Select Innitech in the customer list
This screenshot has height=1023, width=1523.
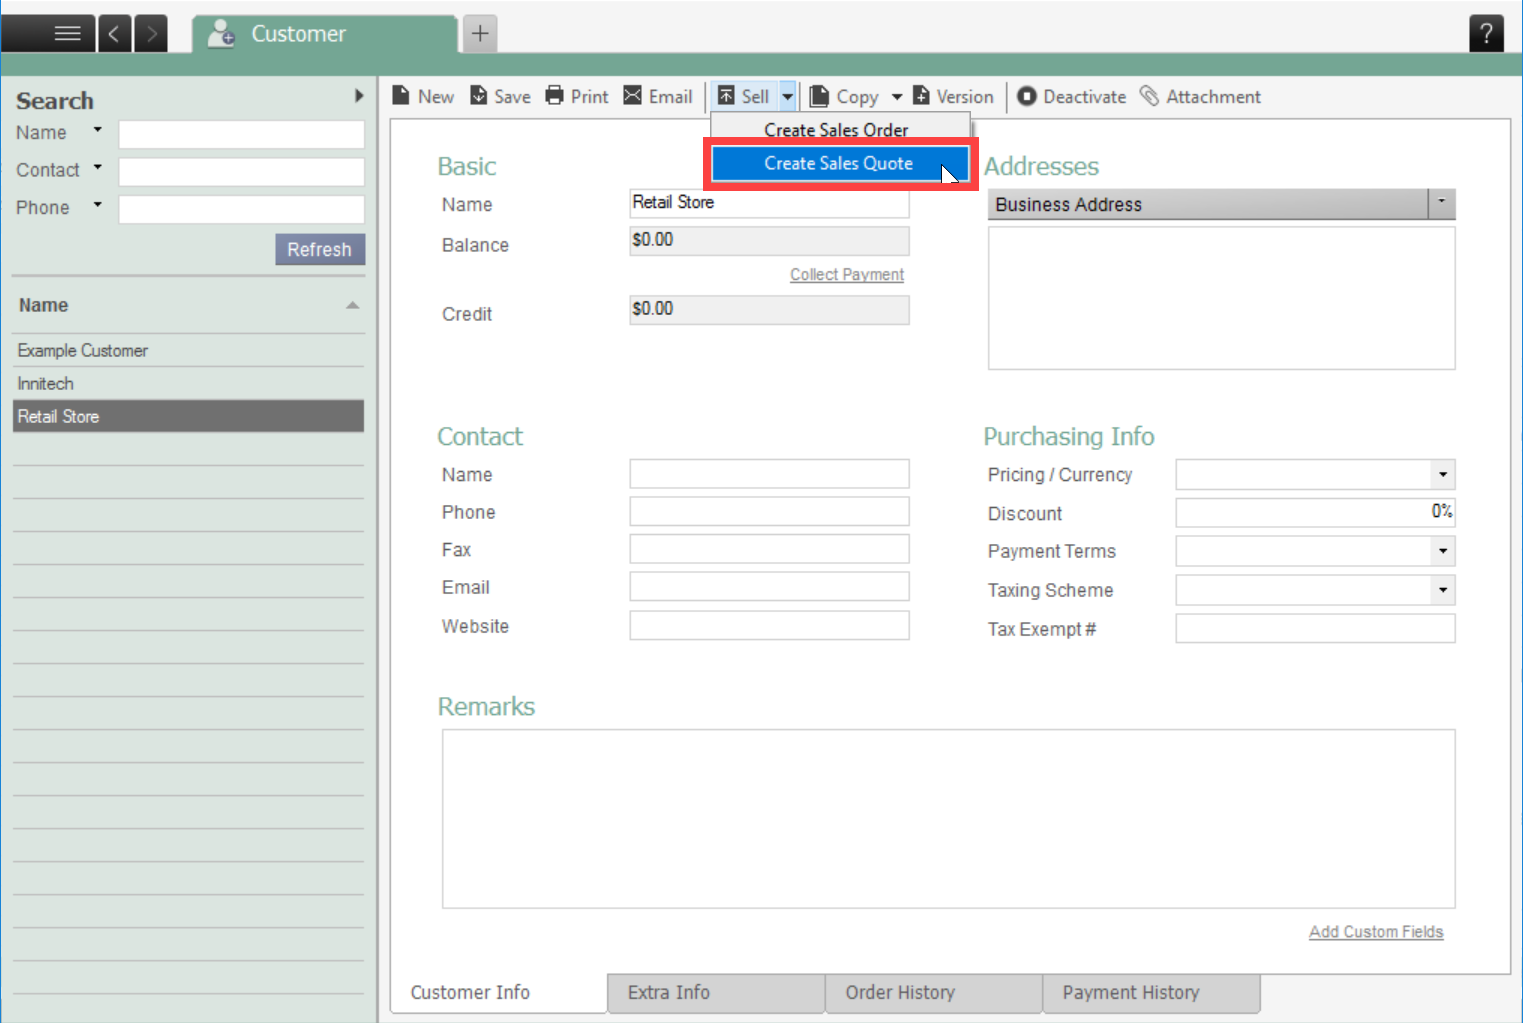point(188,383)
